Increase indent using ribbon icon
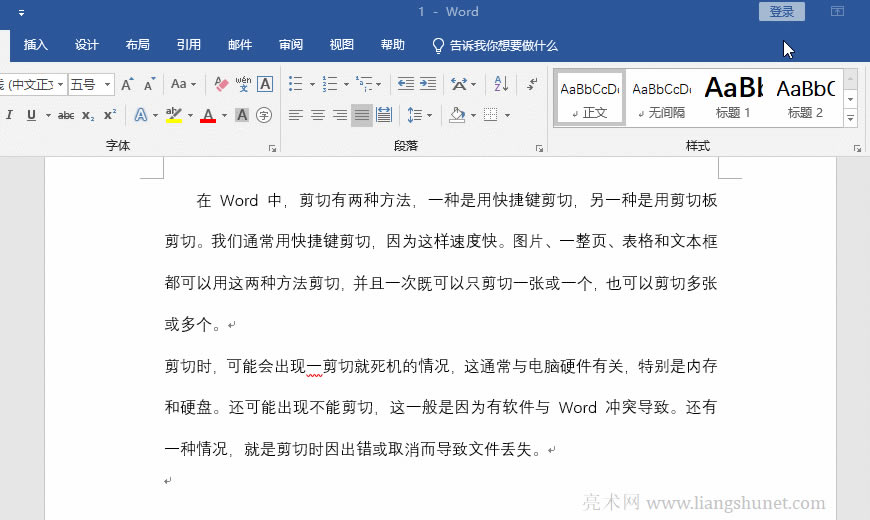Viewport: 870px width, 520px height. pos(428,84)
